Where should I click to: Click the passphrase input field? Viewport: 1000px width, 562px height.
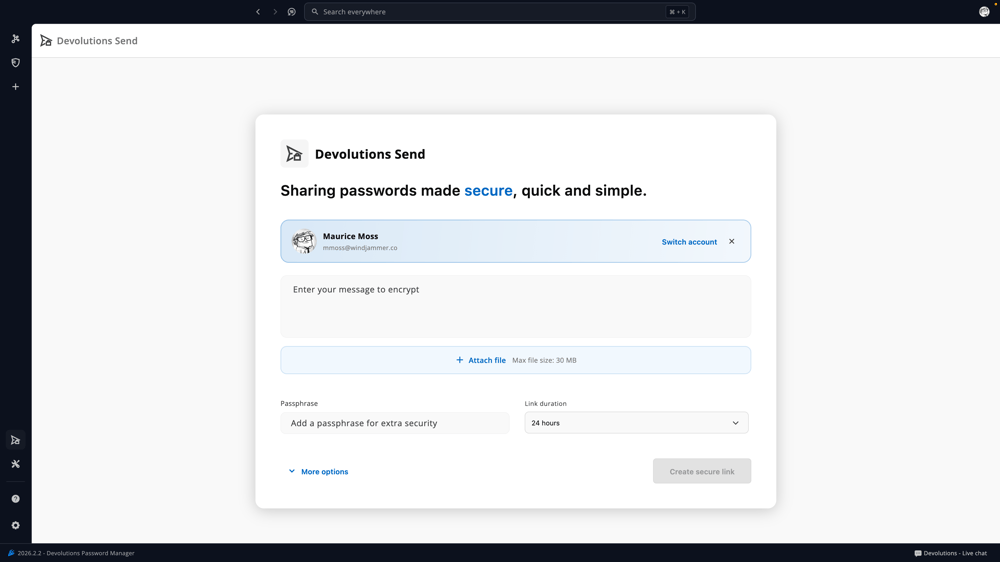pyautogui.click(x=395, y=423)
